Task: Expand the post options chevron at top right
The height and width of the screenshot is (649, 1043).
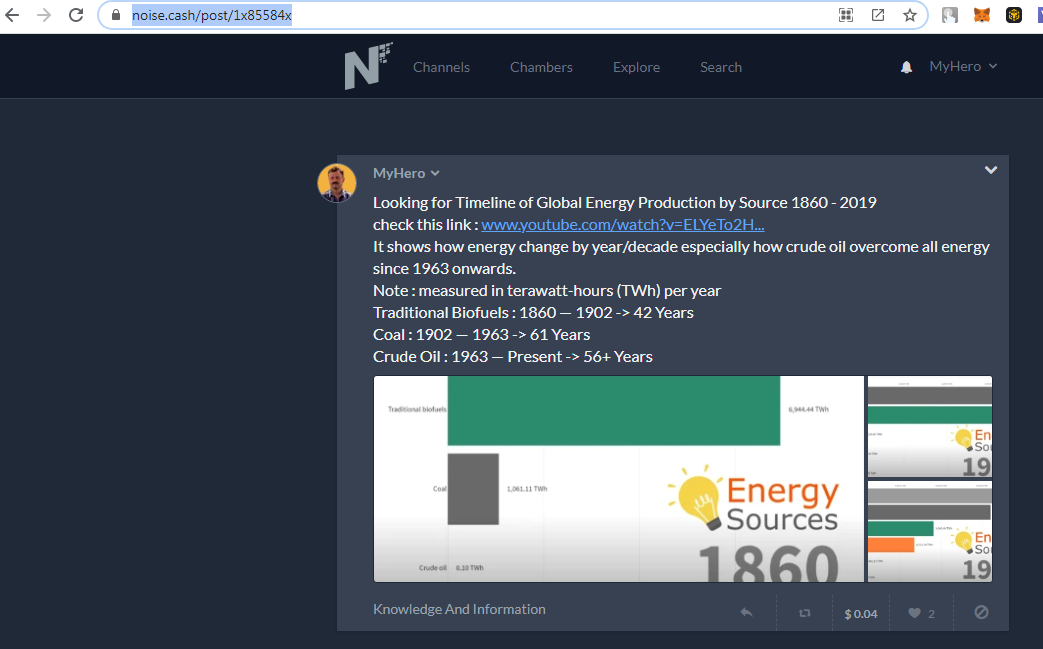Action: (990, 170)
